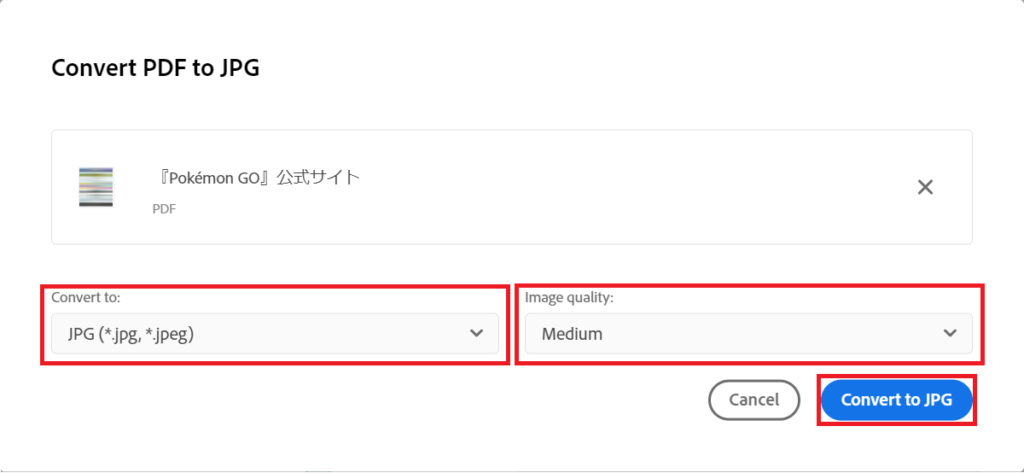This screenshot has height=473, width=1024.
Task: Click the blue Convert to JPG button
Action: [x=896, y=400]
